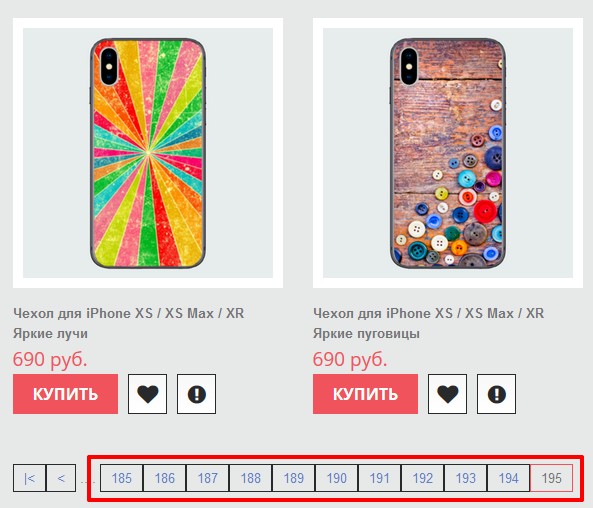Open the rainbow rays case thumbnail
The height and width of the screenshot is (508, 593).
(x=148, y=153)
